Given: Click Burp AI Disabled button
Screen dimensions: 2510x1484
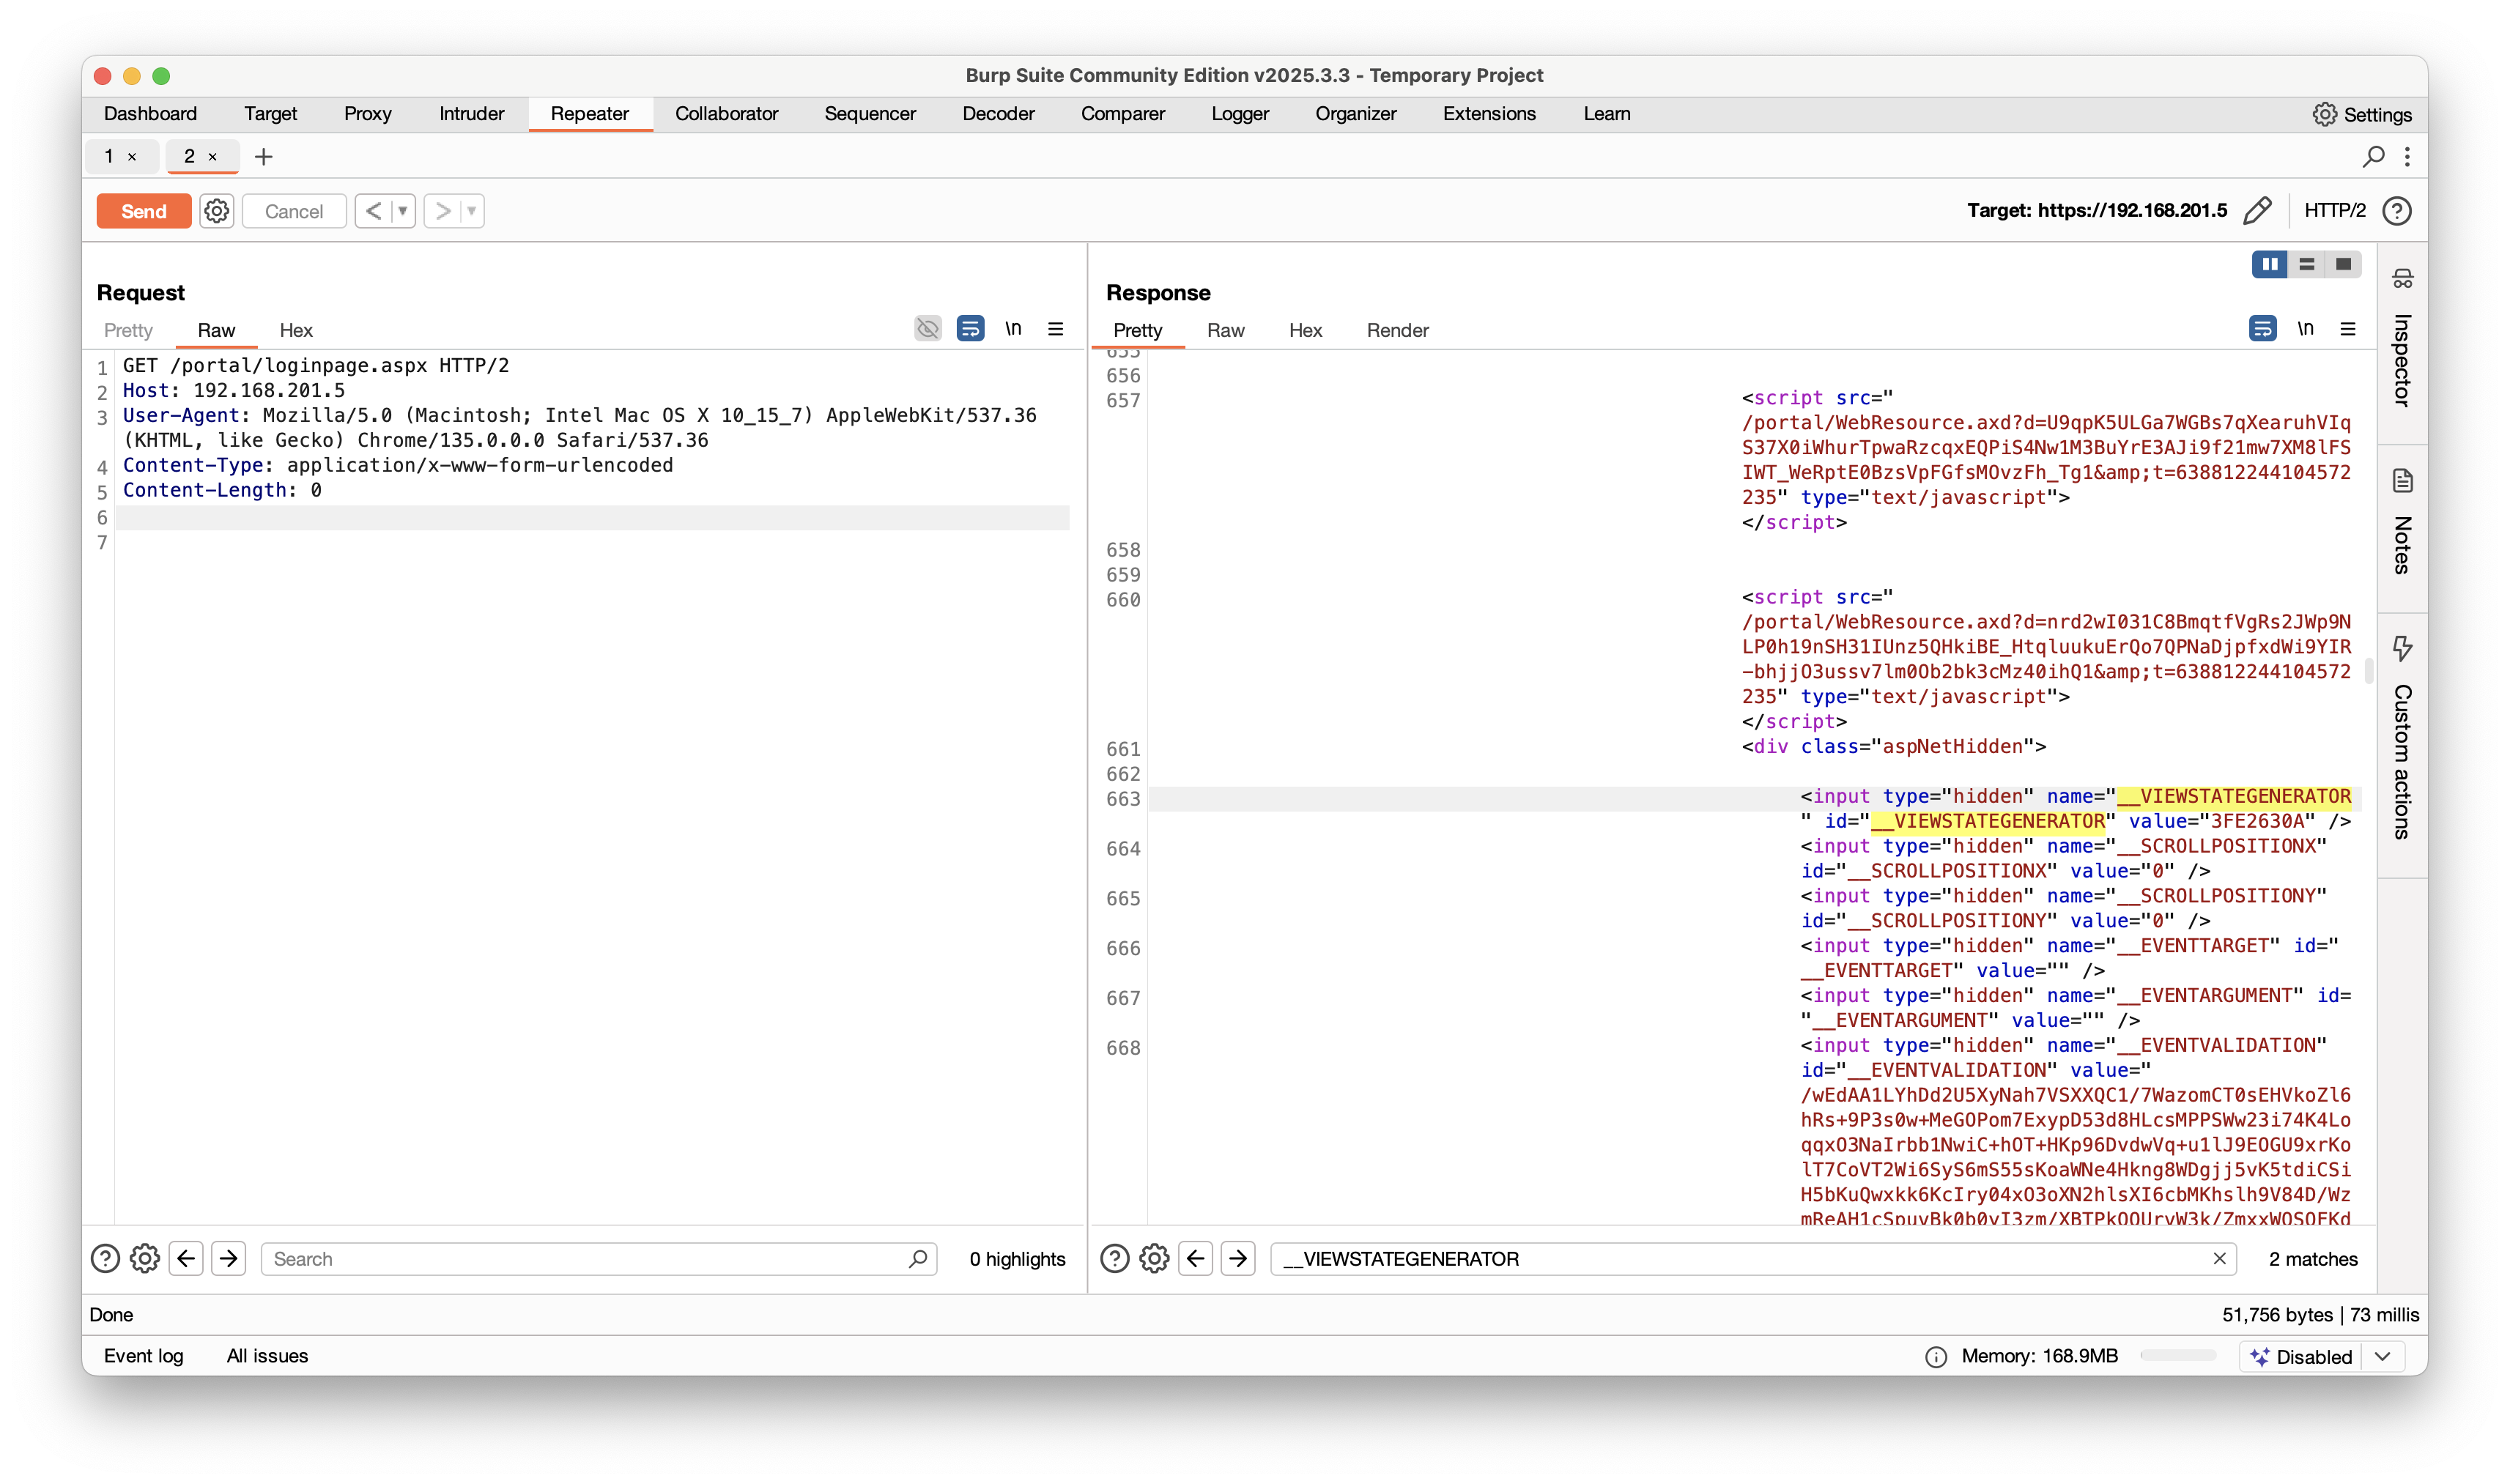Looking at the screenshot, I should [2301, 1356].
